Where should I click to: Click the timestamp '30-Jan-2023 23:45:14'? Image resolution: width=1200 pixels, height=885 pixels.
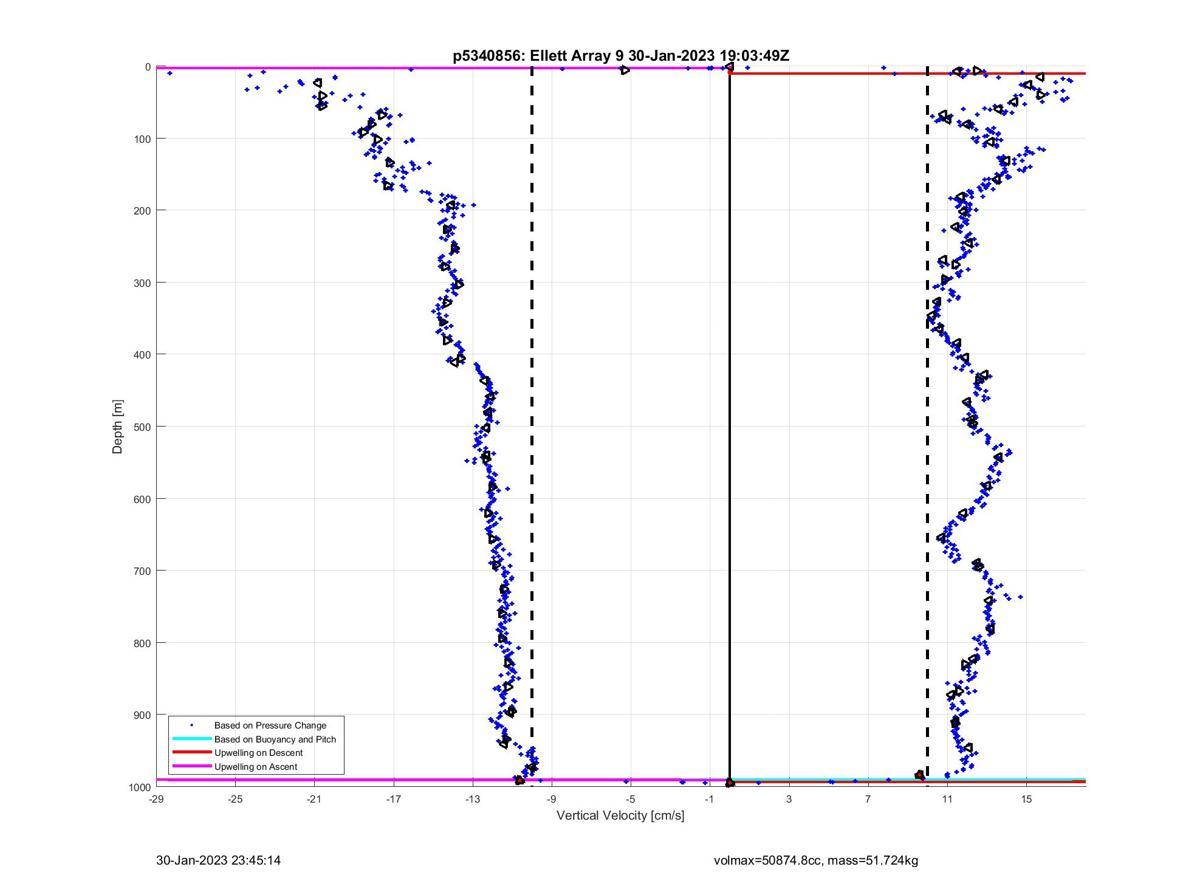[218, 860]
